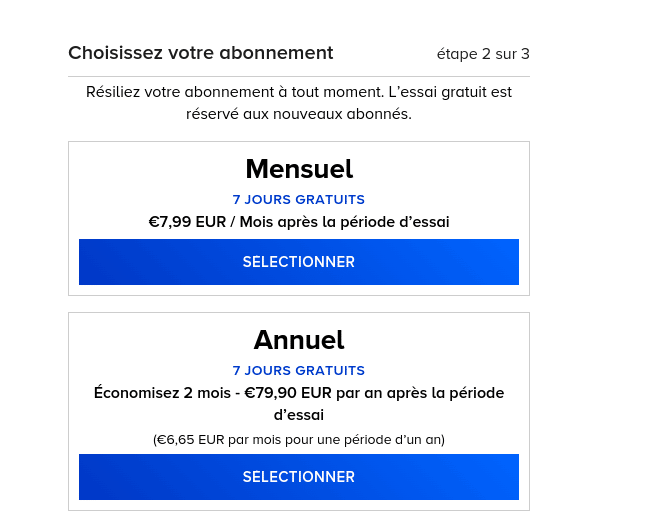This screenshot has width=651, height=517.
Task: Click the réservé aux nouveaux abonnés text
Action: click(299, 114)
